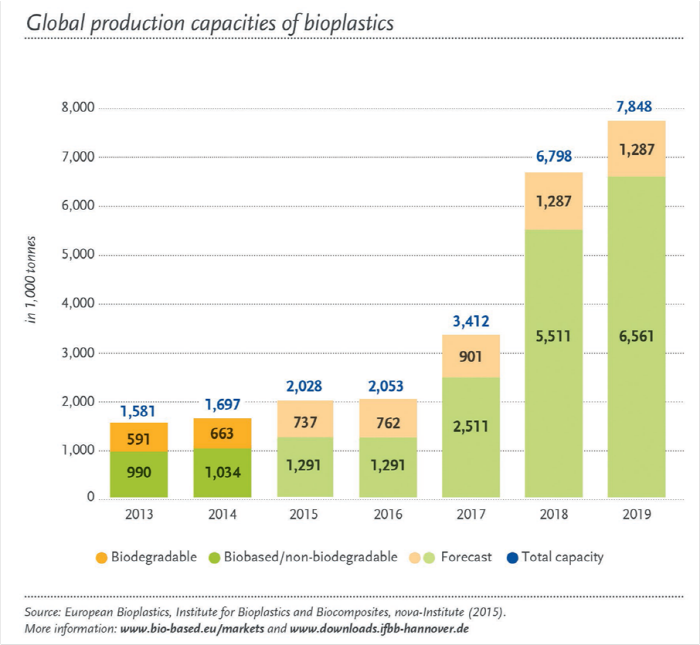Select the 2017 green segment labeled 2,511

coord(471,437)
